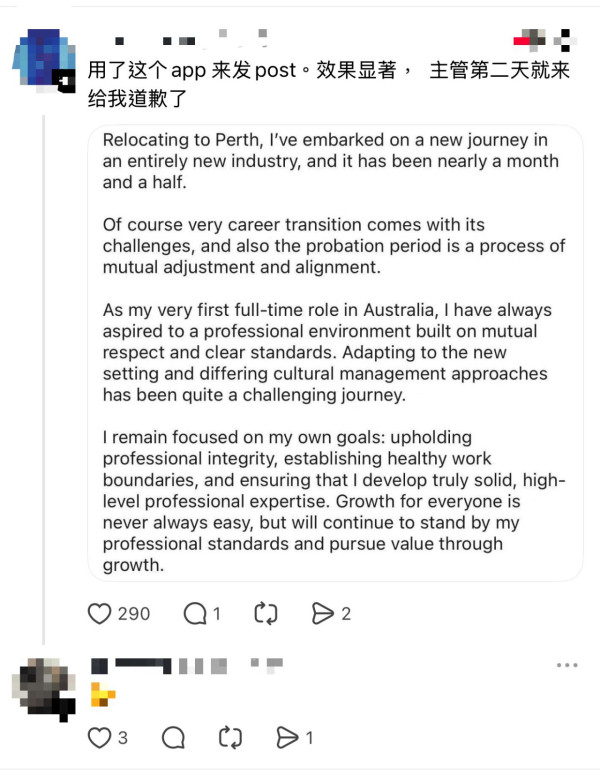Follow the author via avatar plus badge
Image resolution: width=600 pixels, height=782 pixels.
point(66,81)
